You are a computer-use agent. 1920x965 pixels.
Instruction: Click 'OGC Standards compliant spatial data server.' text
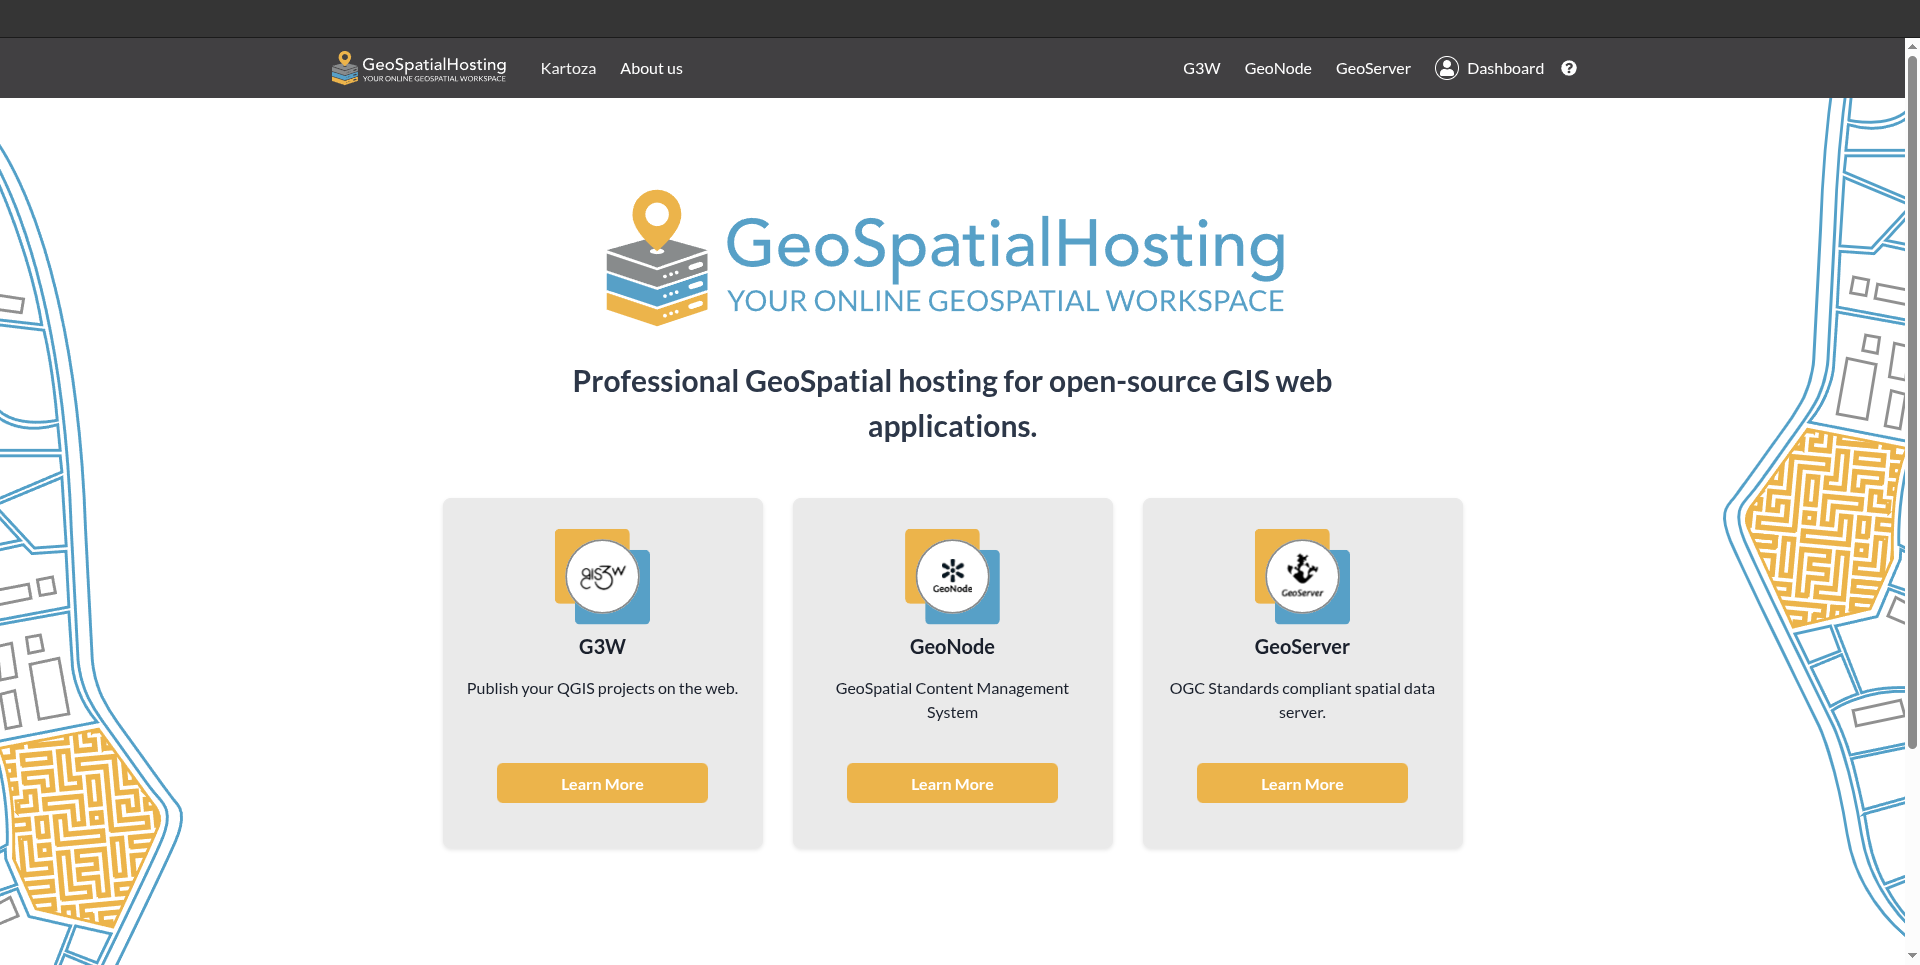pos(1302,700)
